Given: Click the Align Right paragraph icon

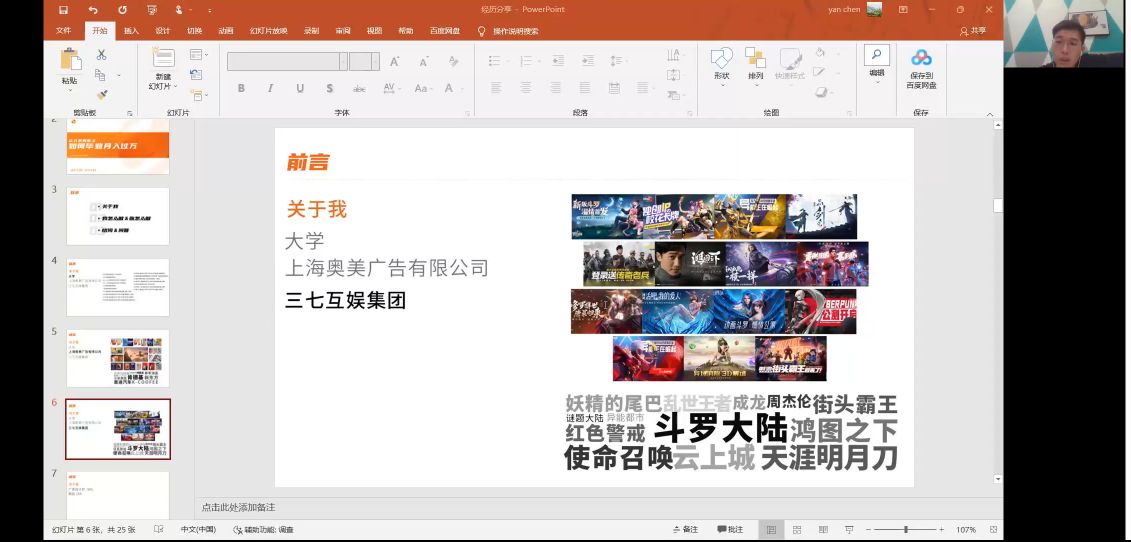Looking at the screenshot, I should tap(555, 88).
